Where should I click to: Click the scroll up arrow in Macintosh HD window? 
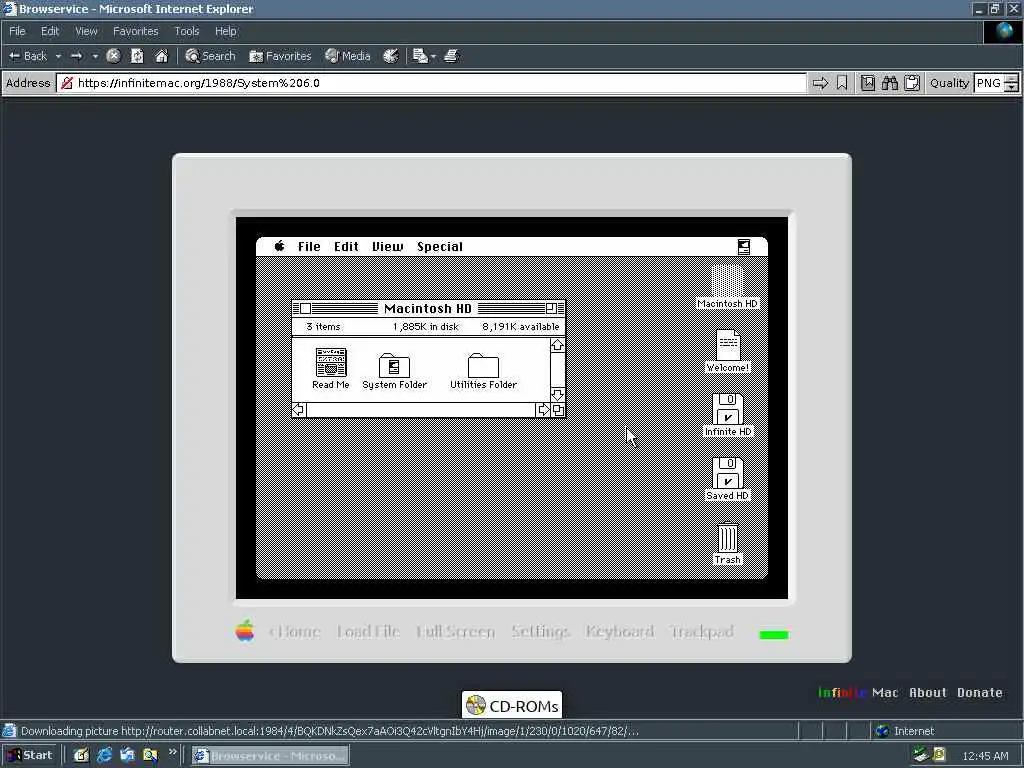[x=557, y=345]
